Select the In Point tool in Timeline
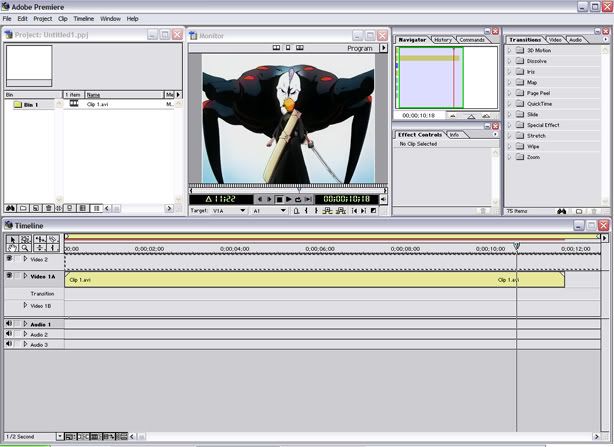614x447 pixels. 53,247
